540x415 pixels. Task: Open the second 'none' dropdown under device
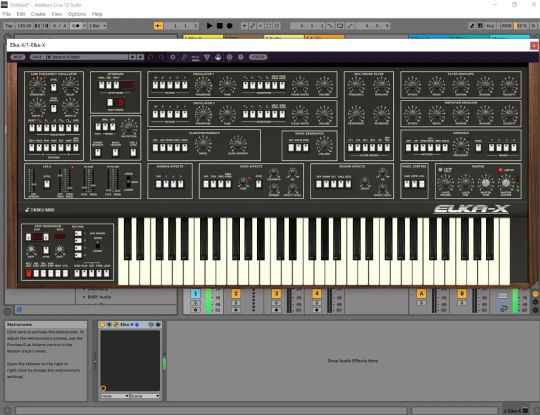click(145, 396)
